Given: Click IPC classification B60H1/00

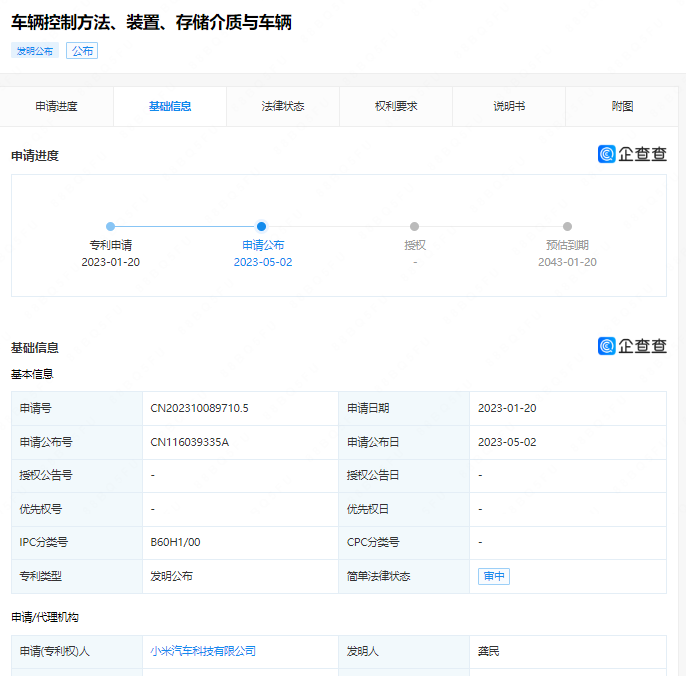Looking at the screenshot, I should 175,542.
